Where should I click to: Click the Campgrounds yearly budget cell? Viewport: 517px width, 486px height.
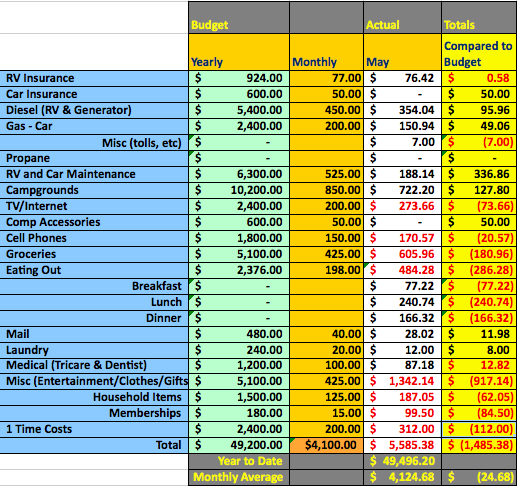tap(239, 190)
